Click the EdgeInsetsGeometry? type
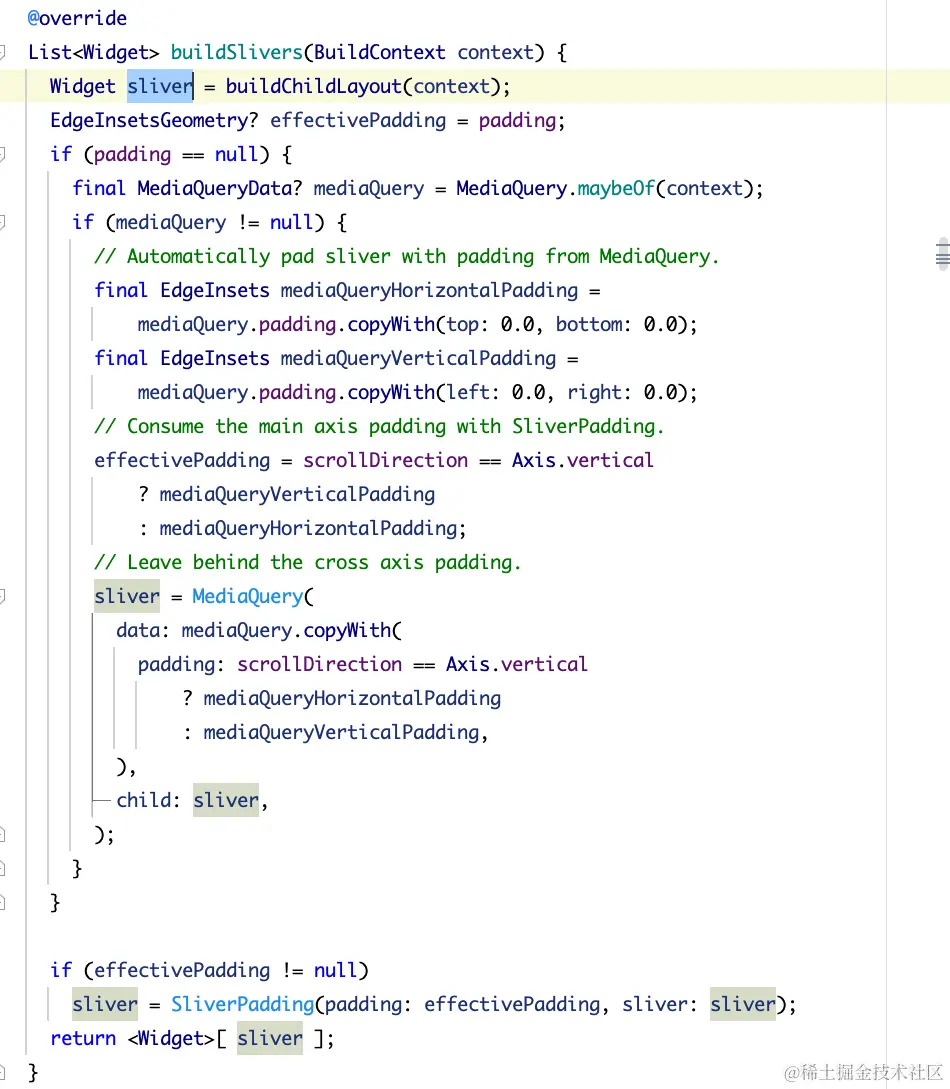 [x=154, y=120]
